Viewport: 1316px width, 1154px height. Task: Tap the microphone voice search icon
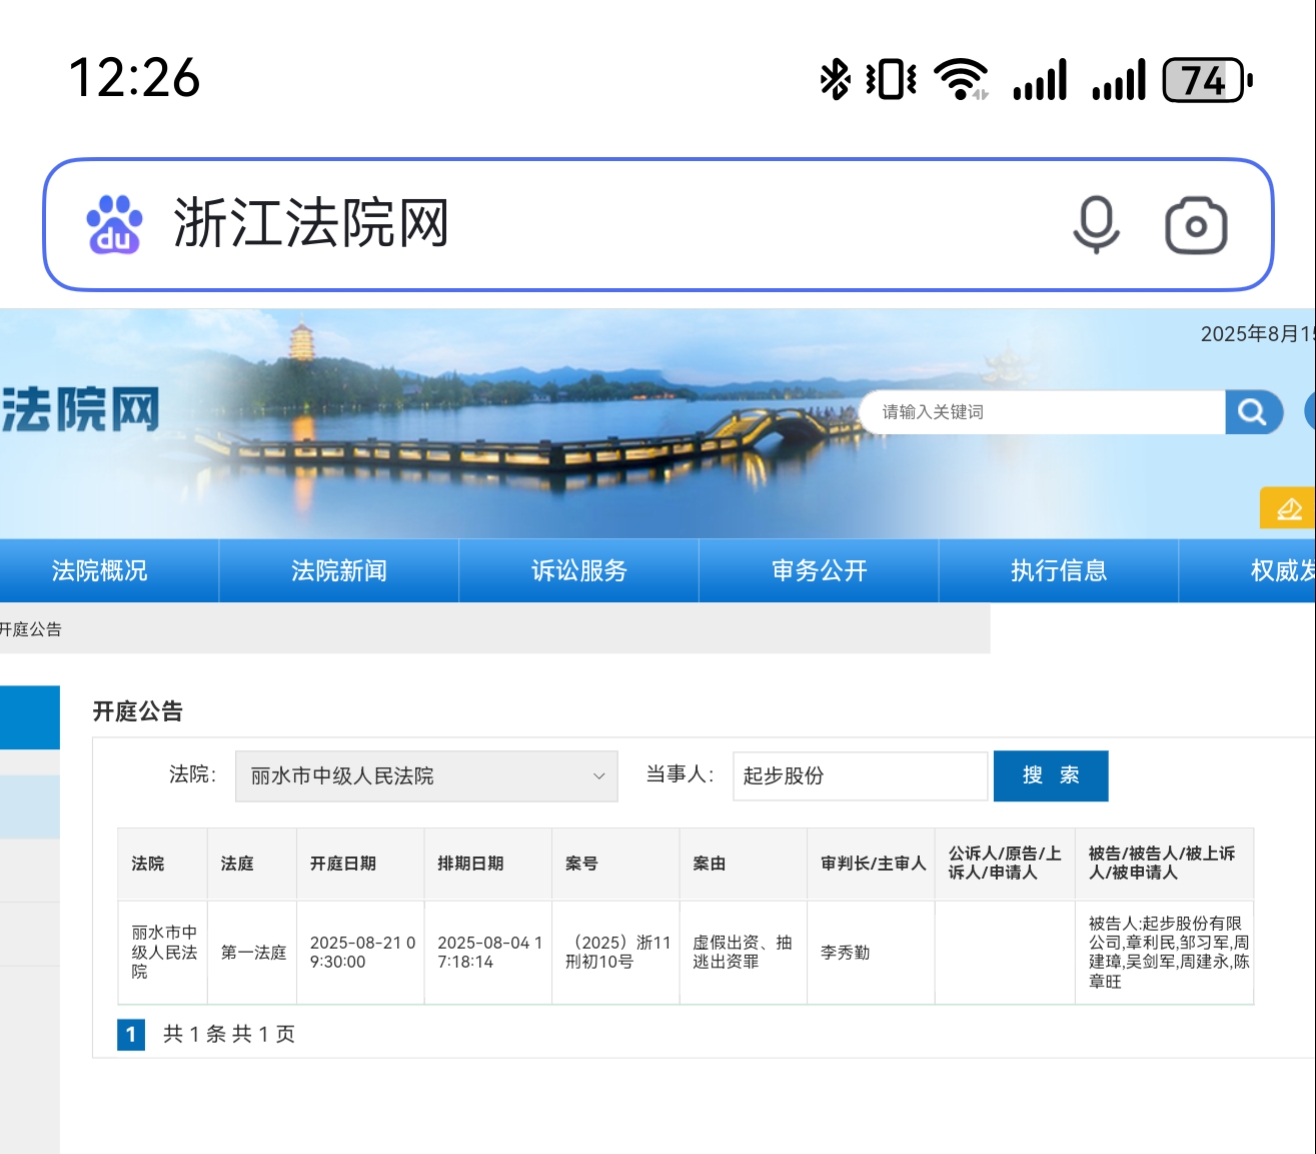click(x=1096, y=225)
